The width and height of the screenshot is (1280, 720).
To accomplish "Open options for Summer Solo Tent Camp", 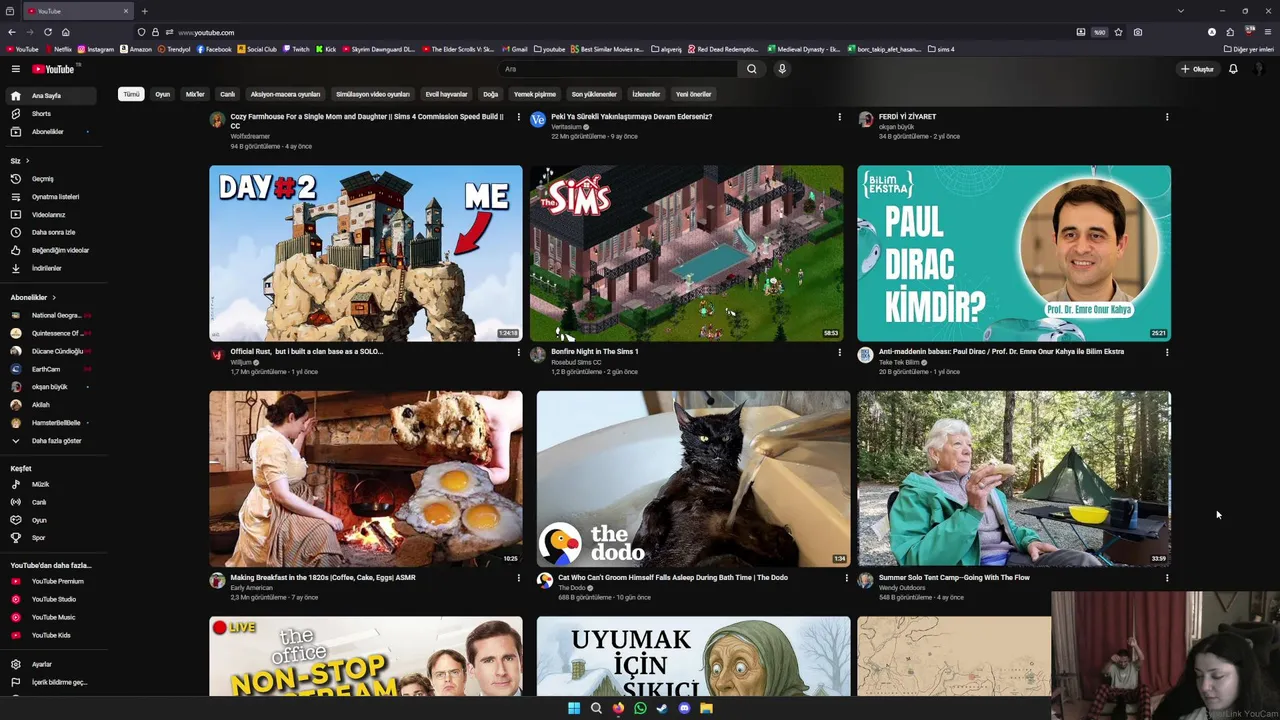I will coord(1166,578).
